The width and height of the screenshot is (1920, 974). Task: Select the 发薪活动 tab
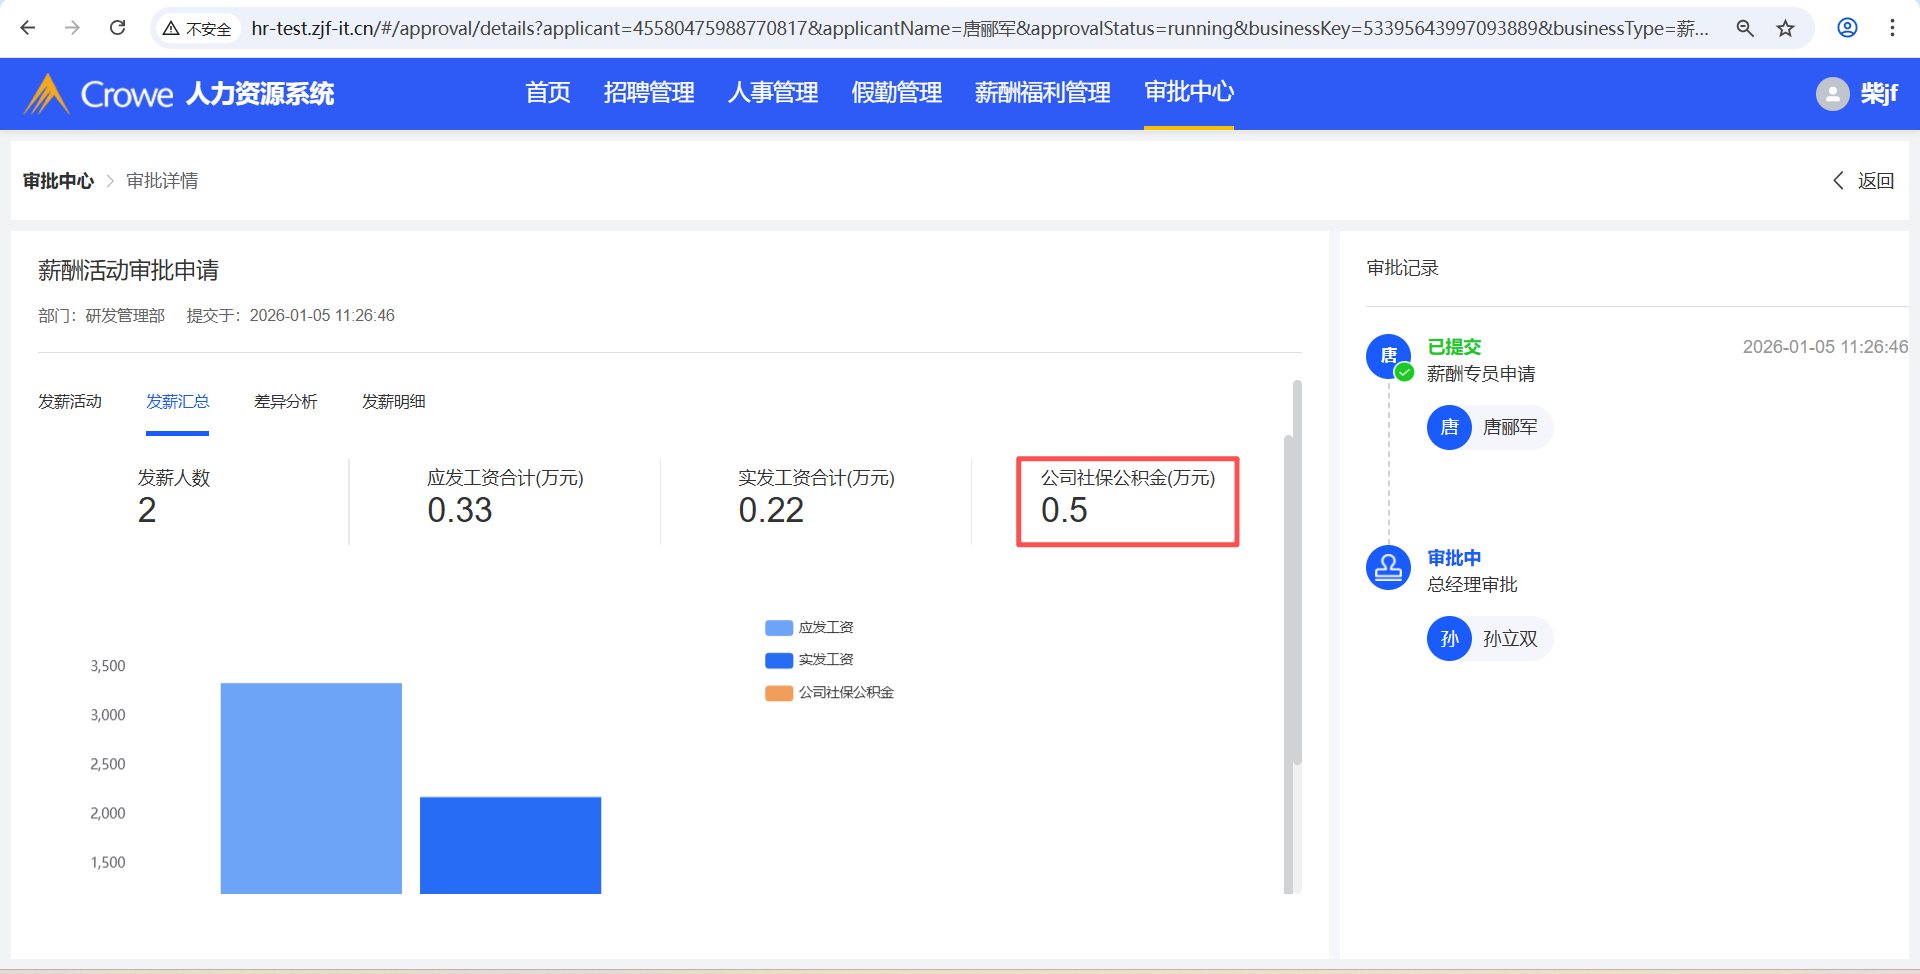(x=70, y=402)
